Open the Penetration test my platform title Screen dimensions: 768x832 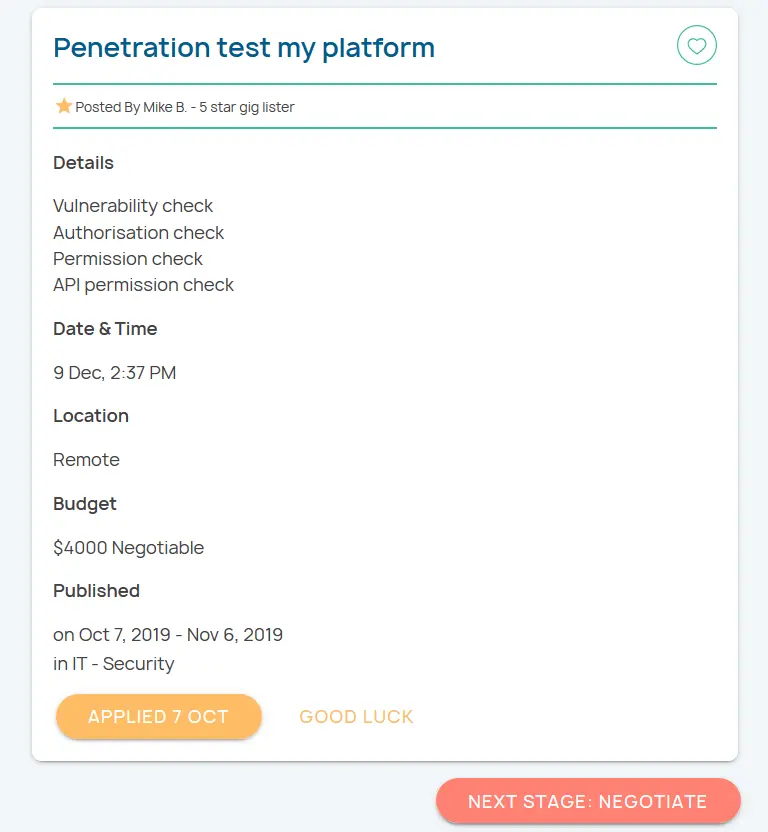(244, 47)
